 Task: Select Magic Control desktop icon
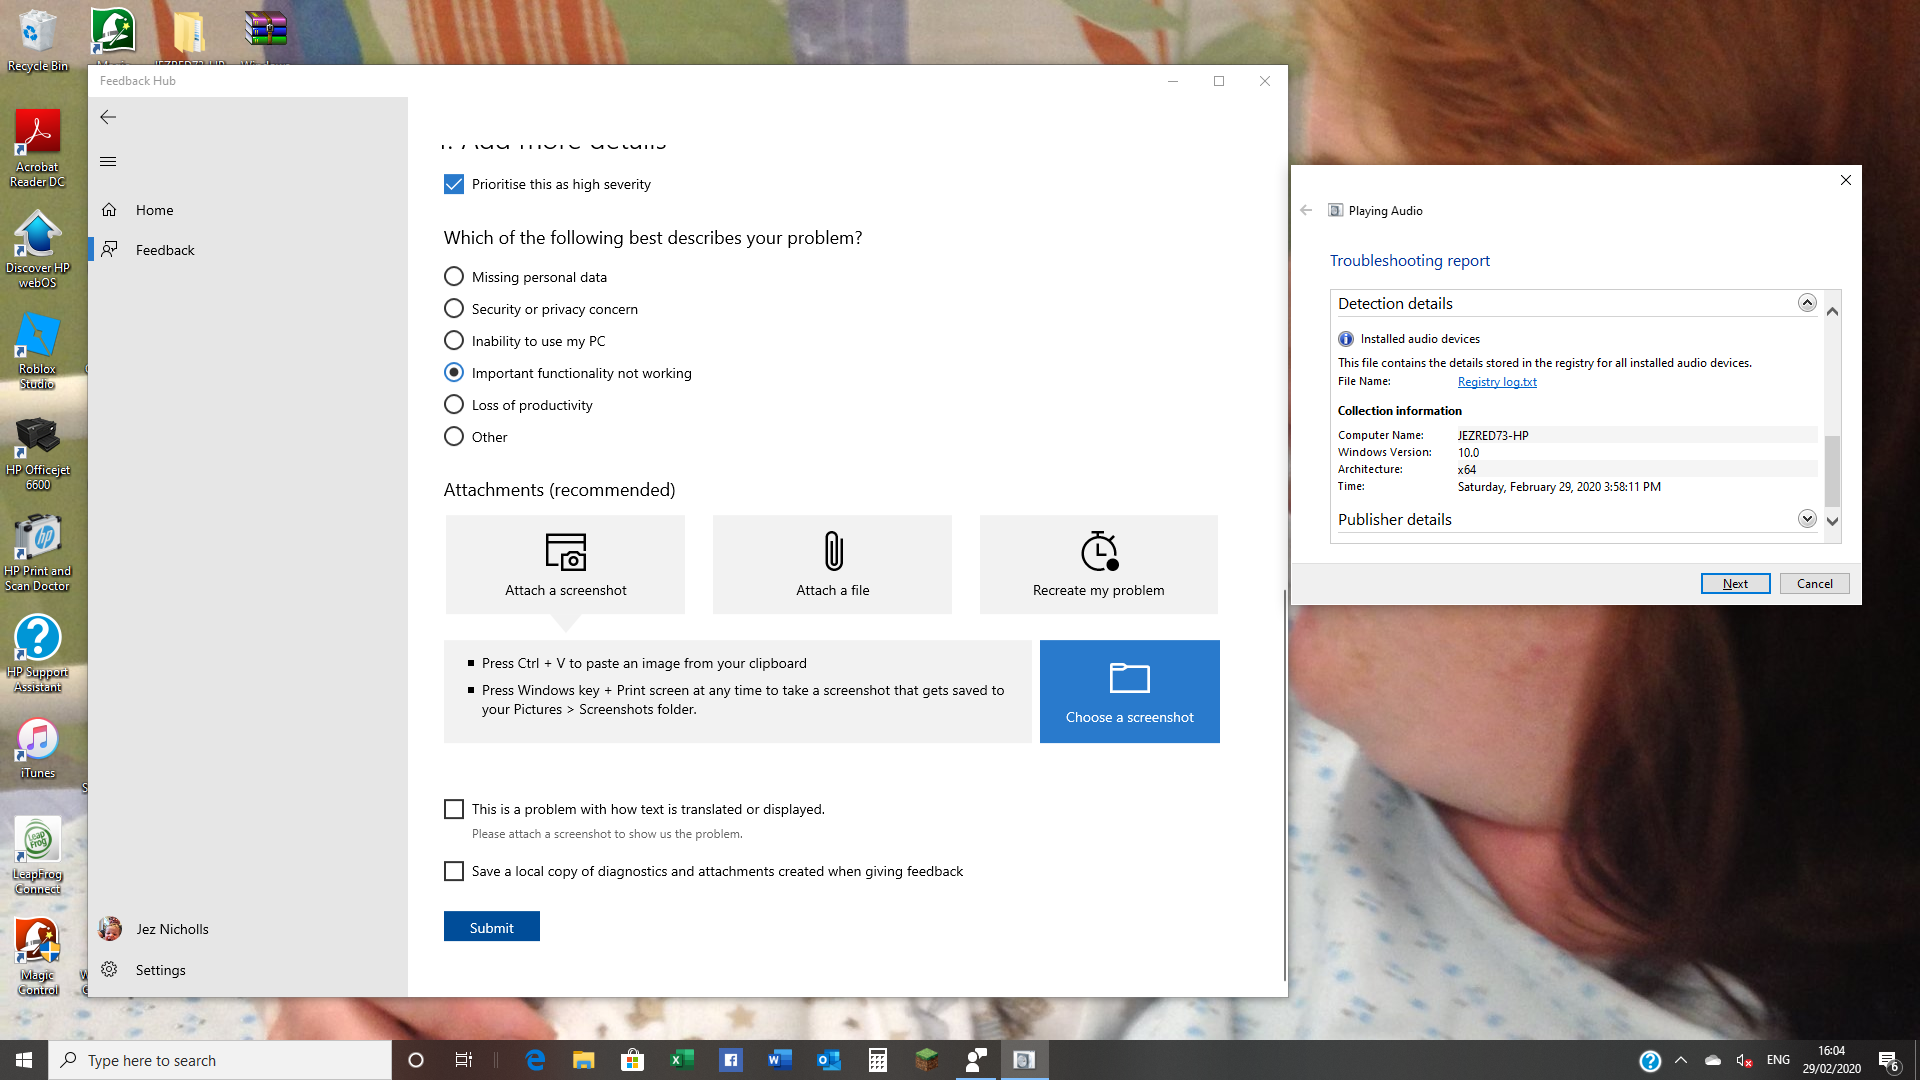point(38,957)
